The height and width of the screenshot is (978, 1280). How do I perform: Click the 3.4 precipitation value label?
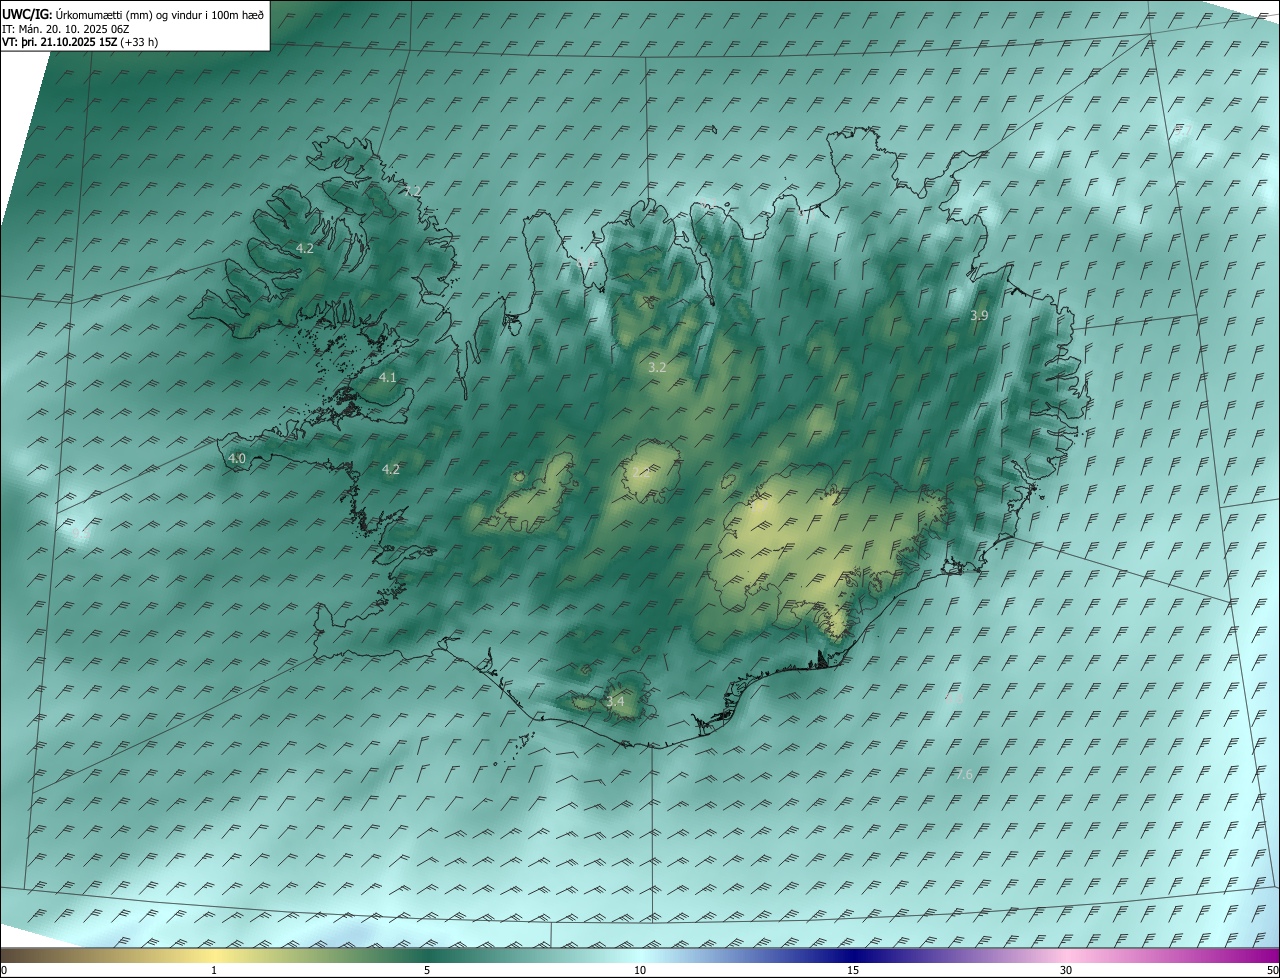click(x=615, y=701)
